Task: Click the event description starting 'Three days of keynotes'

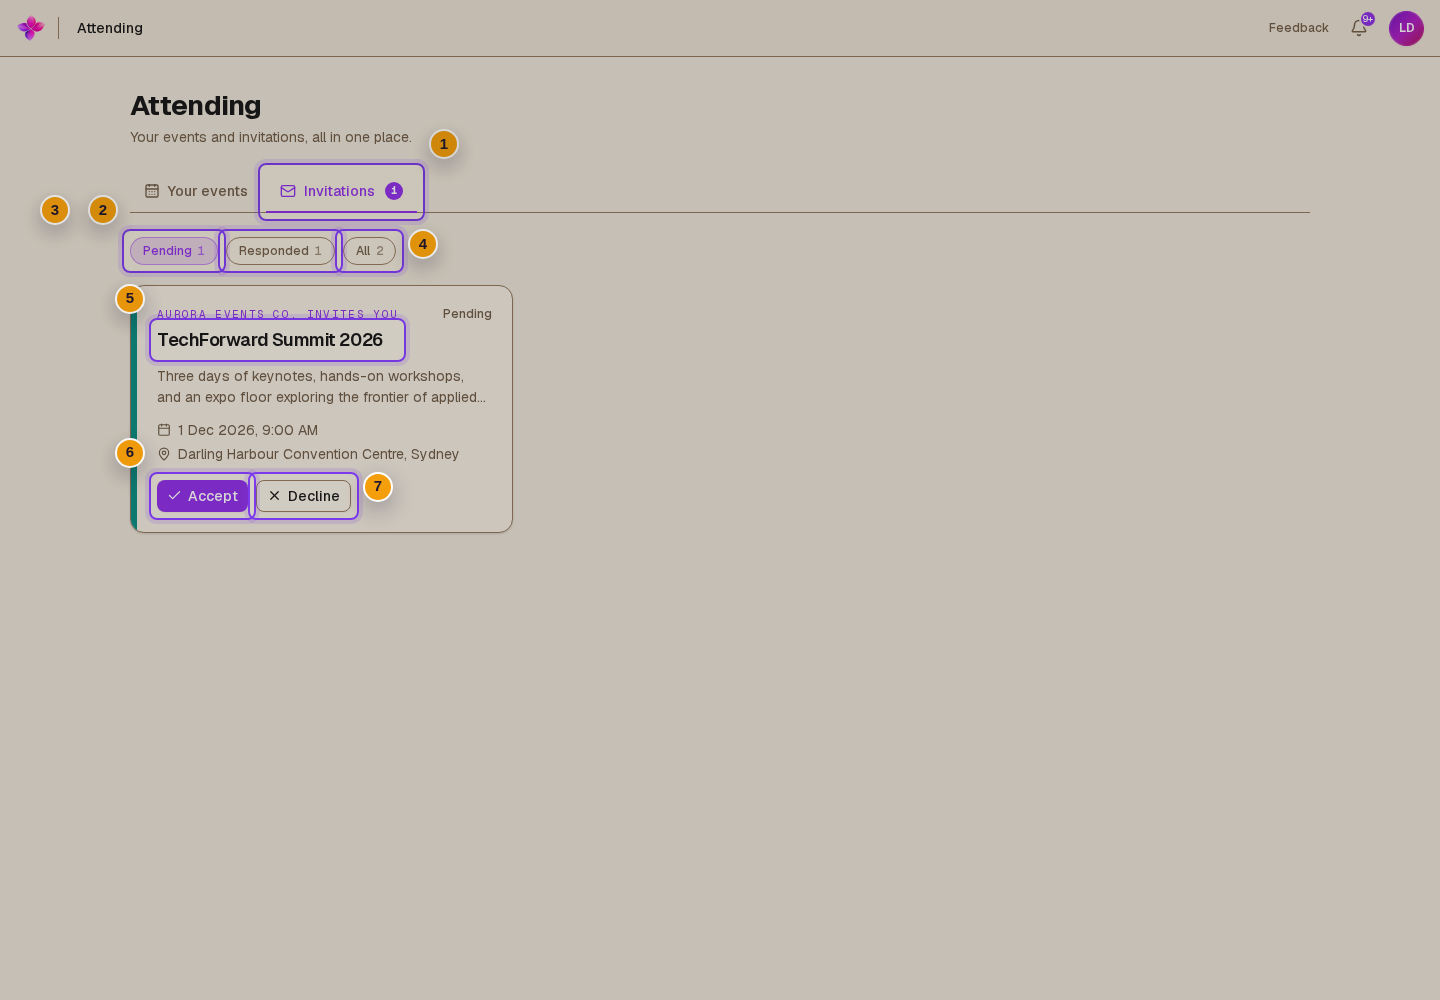Action: point(322,387)
